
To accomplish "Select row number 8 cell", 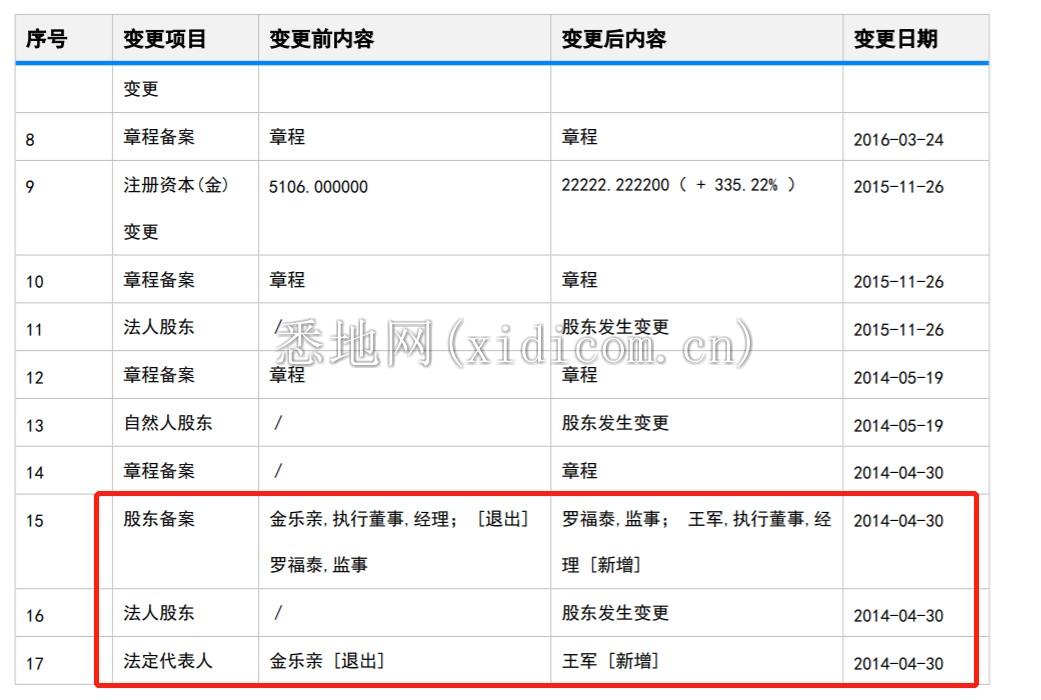I will (x=31, y=139).
